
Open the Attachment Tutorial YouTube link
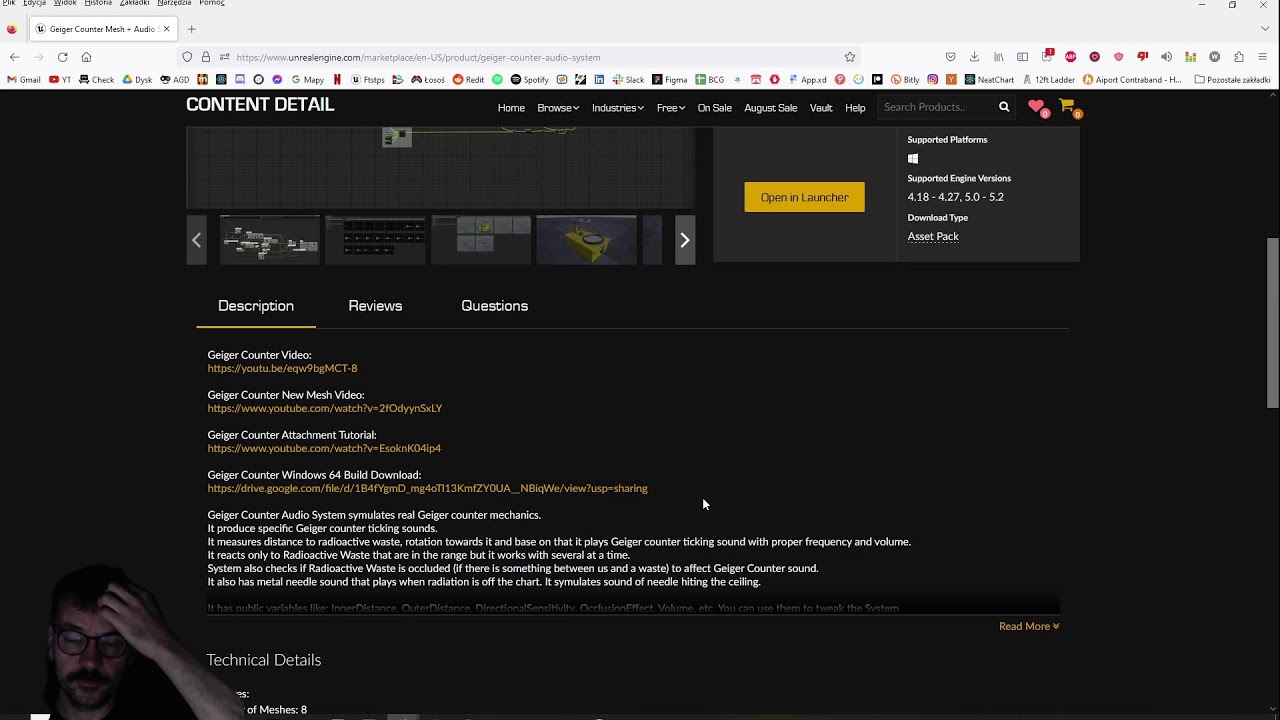(324, 448)
